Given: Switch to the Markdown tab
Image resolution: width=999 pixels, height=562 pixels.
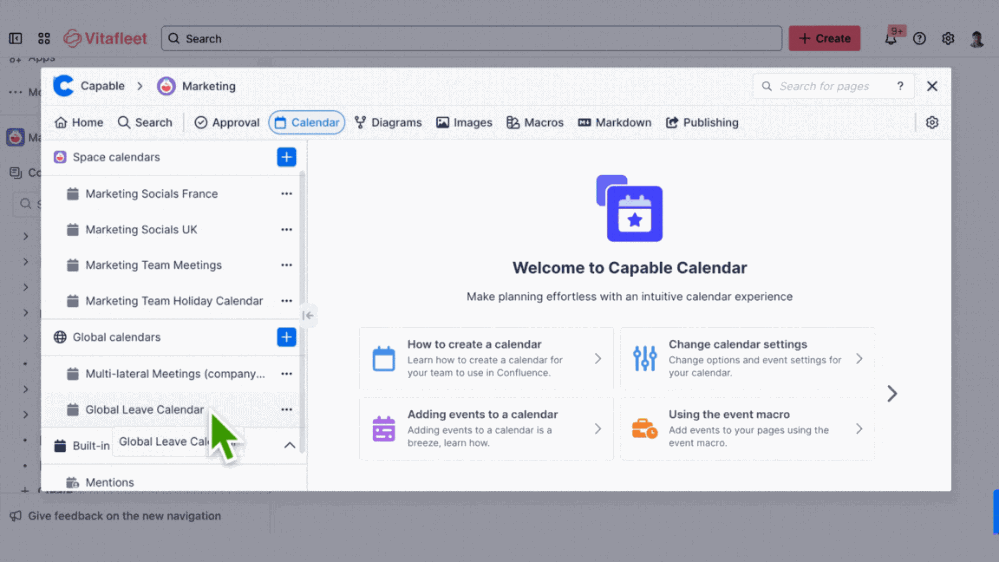Looking at the screenshot, I should point(615,122).
